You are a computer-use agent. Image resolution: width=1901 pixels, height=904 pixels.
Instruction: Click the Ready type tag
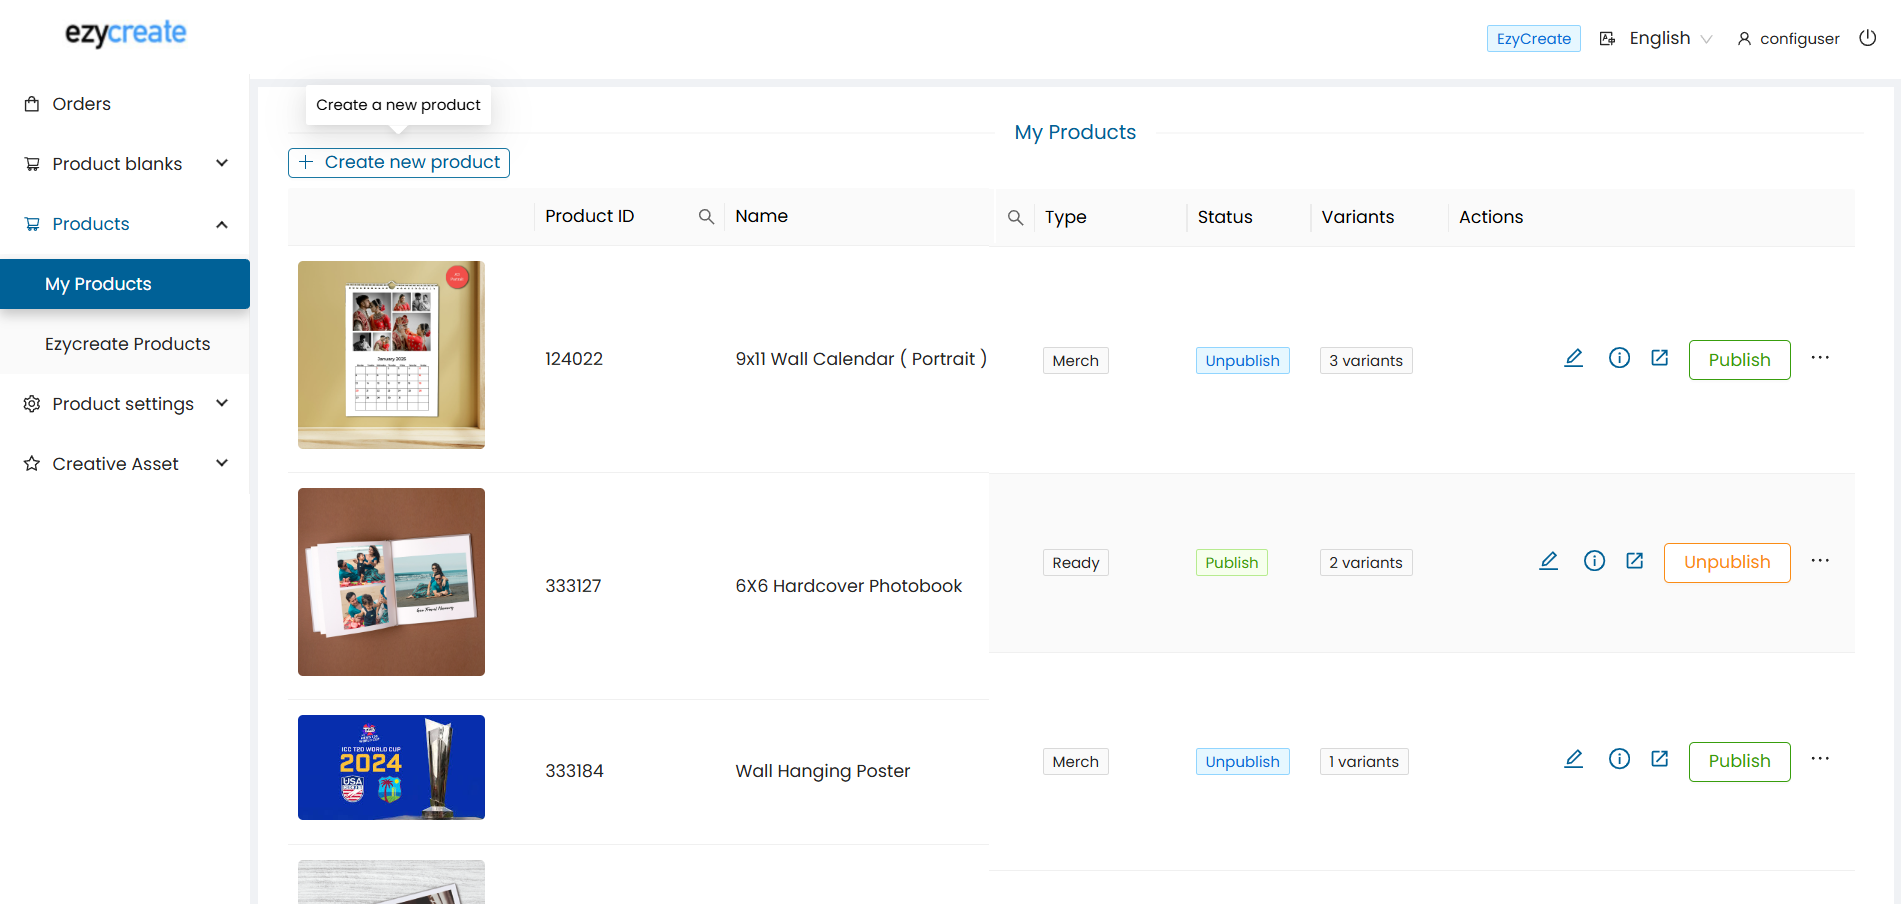click(1075, 563)
